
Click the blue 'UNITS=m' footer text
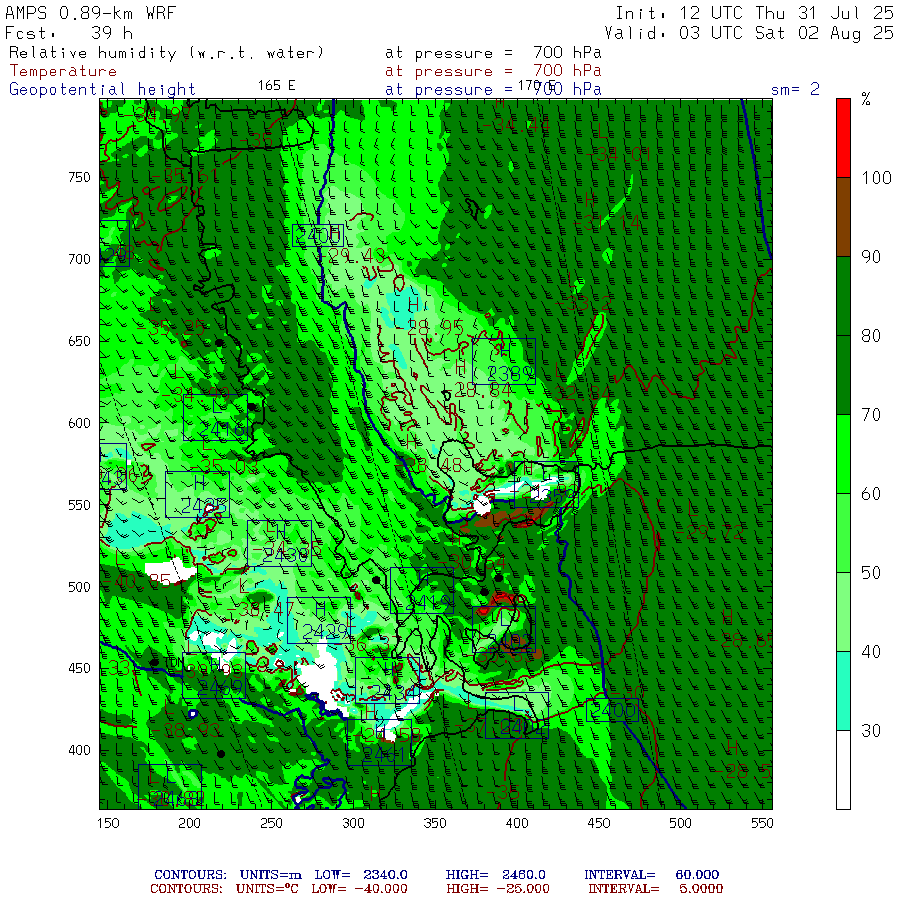pyautogui.click(x=270, y=875)
